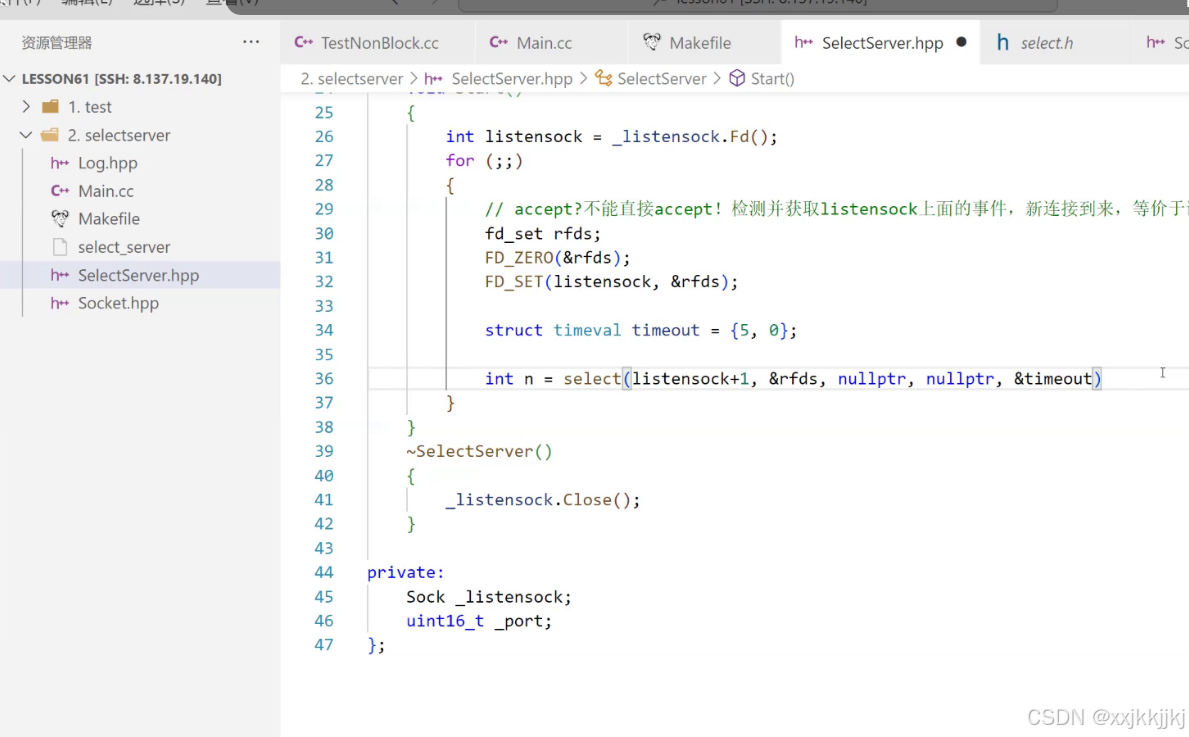Click on fd_set rfds declaration
This screenshot has width=1189, height=737.
click(543, 234)
